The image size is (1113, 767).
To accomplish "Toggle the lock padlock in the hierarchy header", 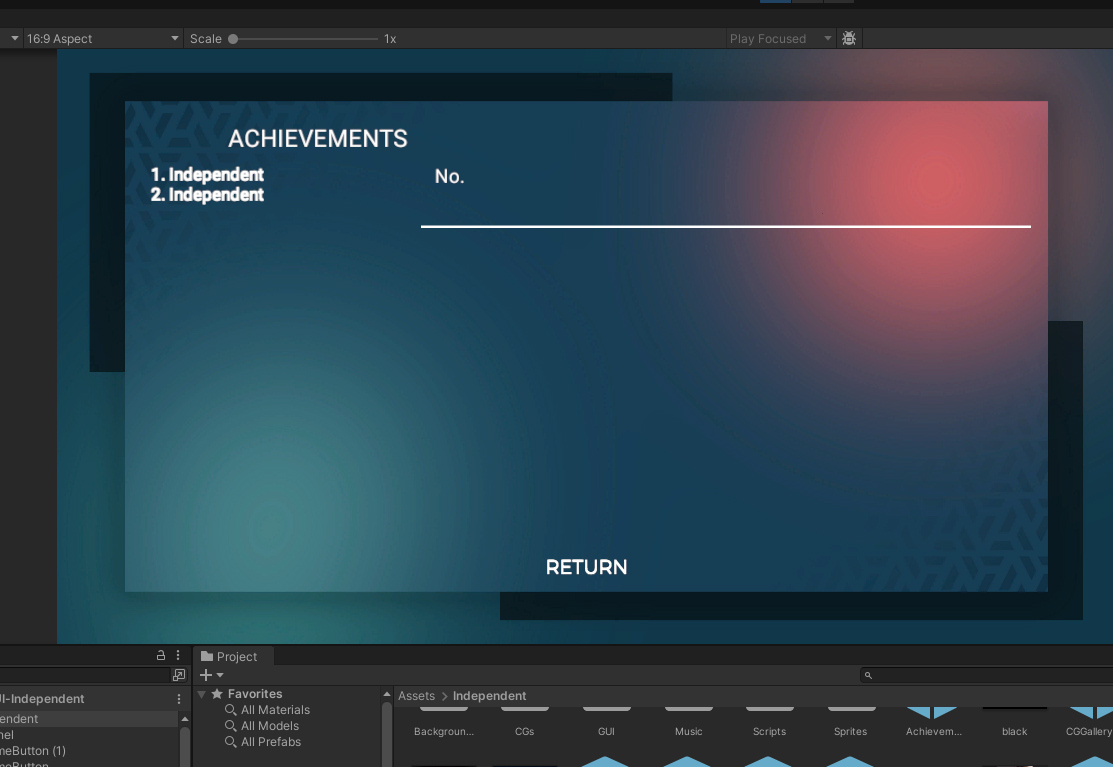I will tap(160, 655).
